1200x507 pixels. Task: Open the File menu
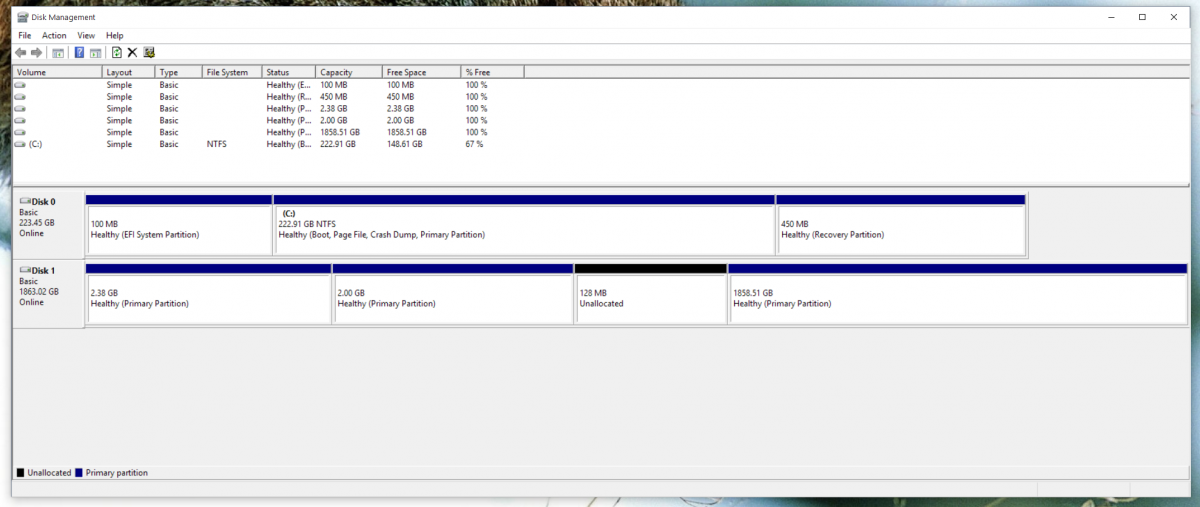25,35
